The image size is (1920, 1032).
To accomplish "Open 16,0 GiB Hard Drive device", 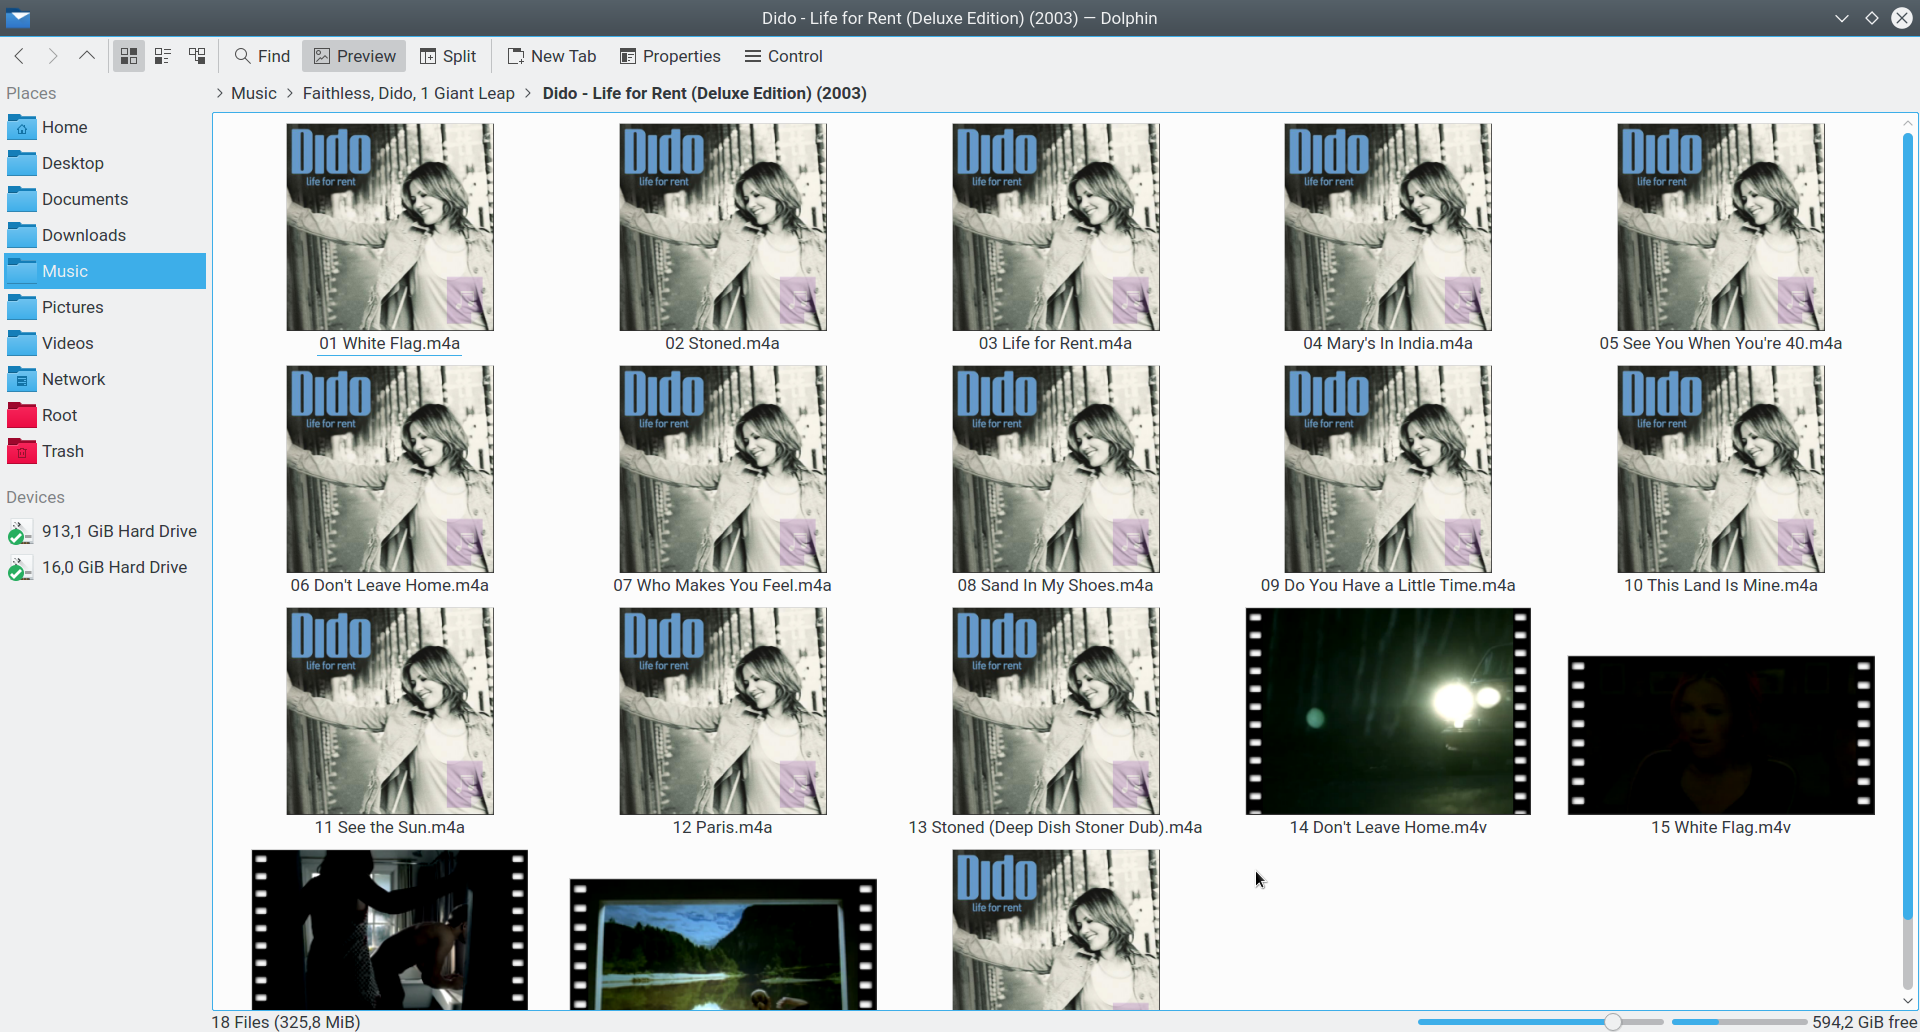I will 105,567.
